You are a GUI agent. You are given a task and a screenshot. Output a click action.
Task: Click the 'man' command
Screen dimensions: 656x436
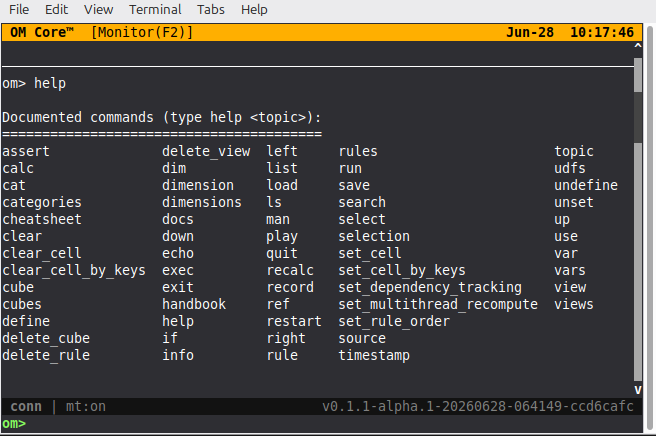(x=278, y=220)
